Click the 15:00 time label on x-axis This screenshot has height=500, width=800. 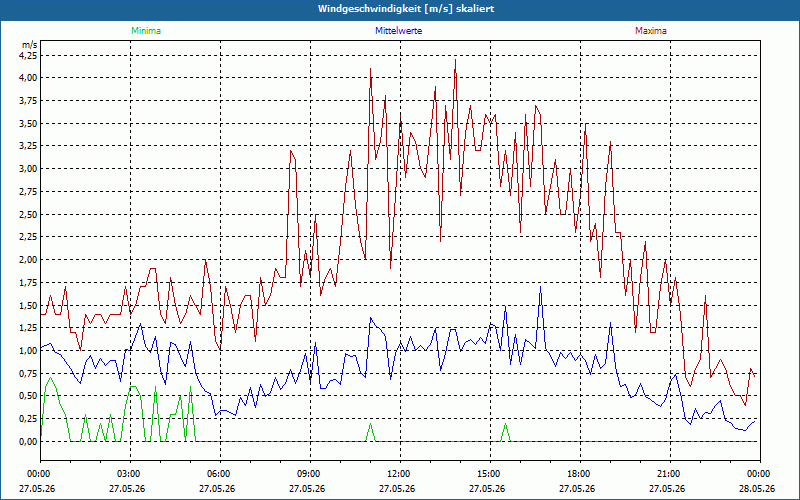pyautogui.click(x=490, y=474)
